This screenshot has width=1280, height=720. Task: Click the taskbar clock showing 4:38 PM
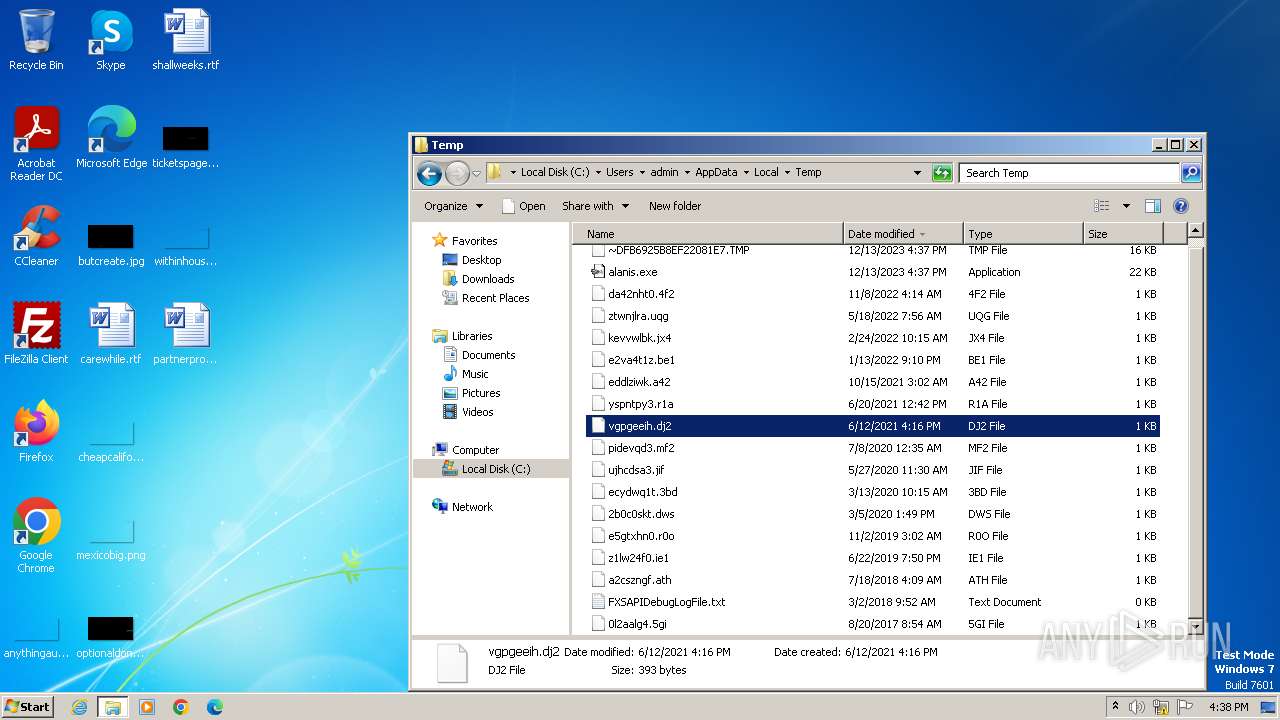coord(1228,707)
